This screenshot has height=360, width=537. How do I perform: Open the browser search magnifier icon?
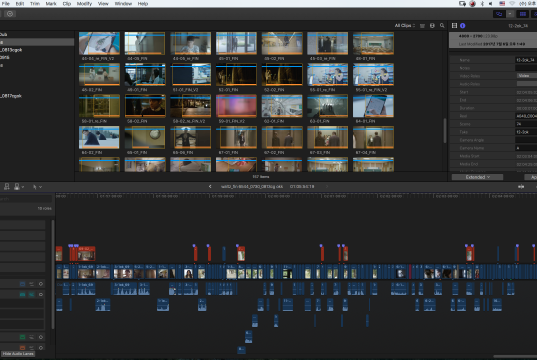click(442, 25)
